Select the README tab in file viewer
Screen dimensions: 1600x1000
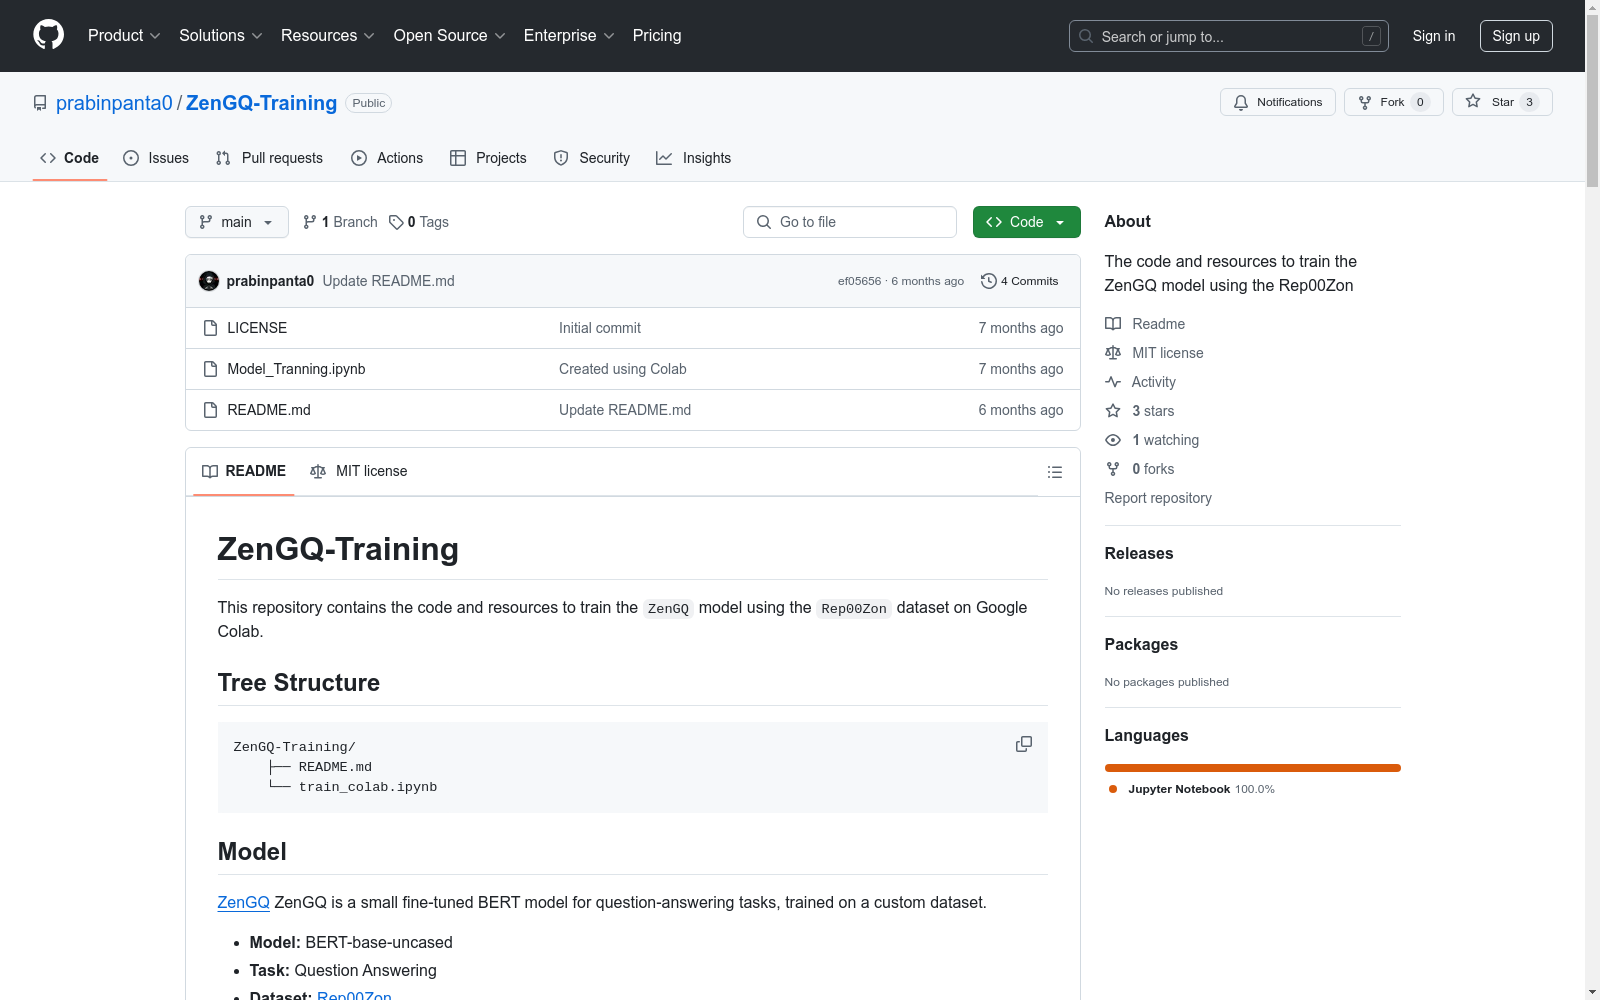coord(244,471)
